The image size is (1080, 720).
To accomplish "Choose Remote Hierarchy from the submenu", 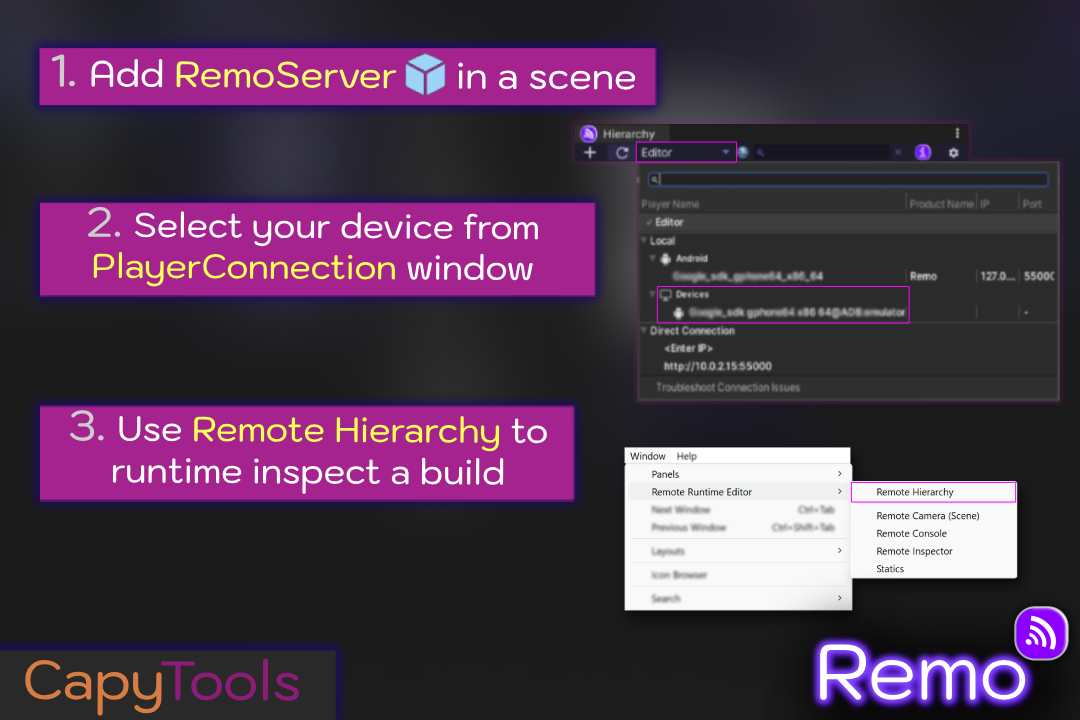I will [x=933, y=492].
